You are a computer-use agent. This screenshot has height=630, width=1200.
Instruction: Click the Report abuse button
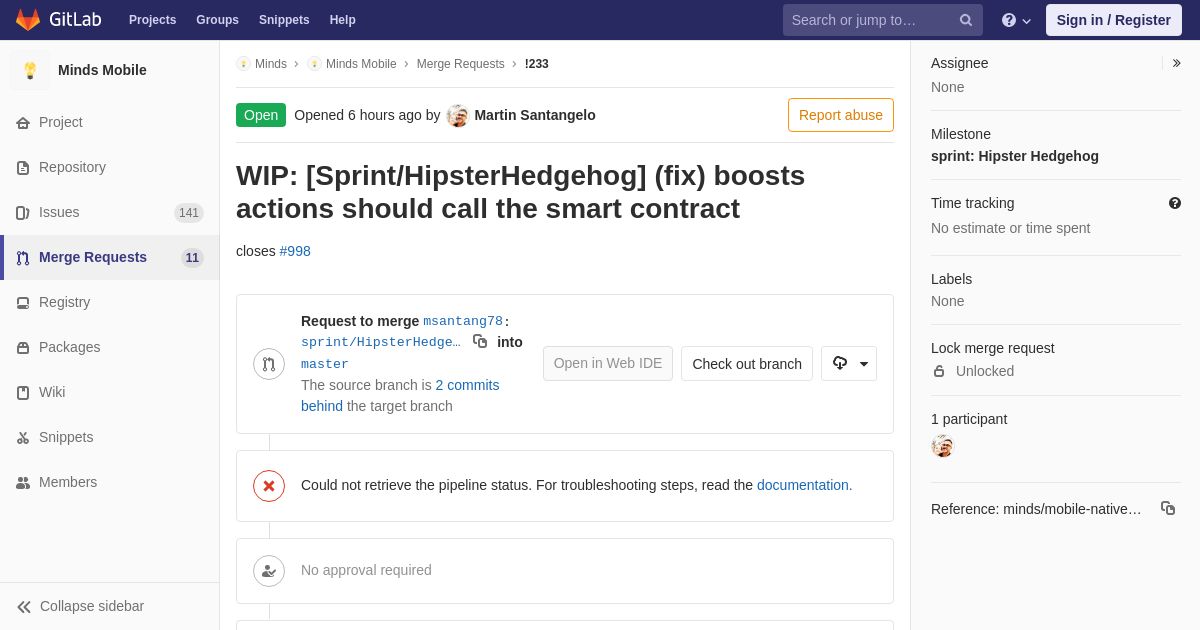[x=841, y=115]
